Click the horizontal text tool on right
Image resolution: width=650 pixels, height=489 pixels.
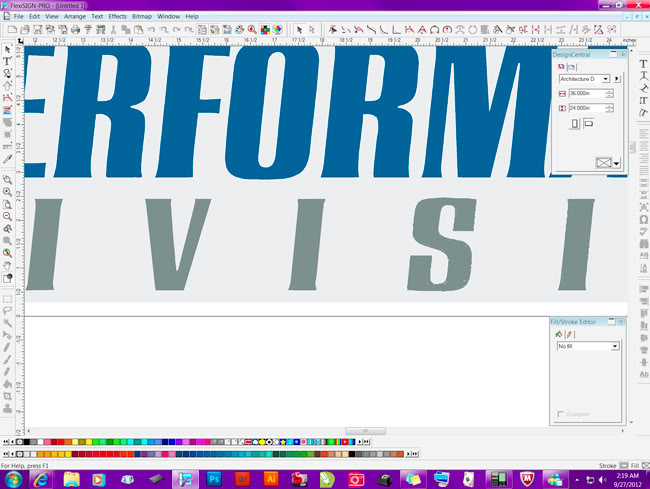click(643, 64)
